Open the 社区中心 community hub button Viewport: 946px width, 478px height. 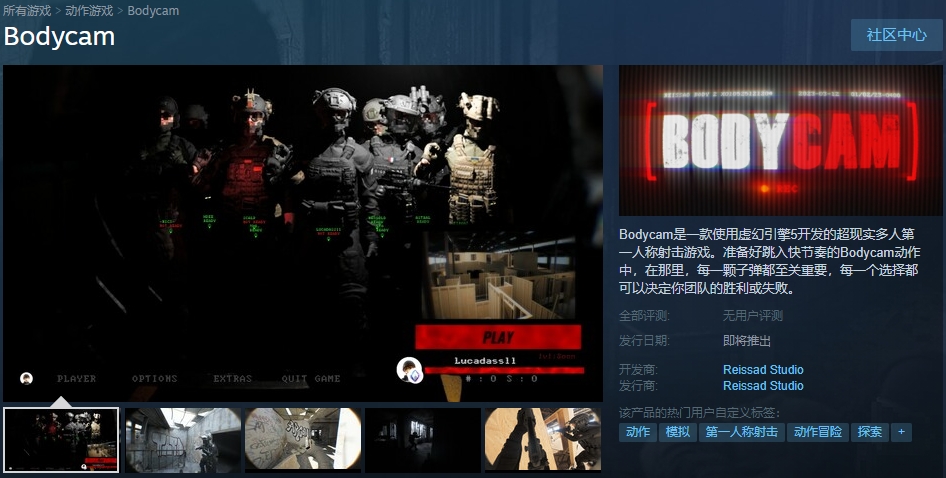pyautogui.click(x=897, y=35)
